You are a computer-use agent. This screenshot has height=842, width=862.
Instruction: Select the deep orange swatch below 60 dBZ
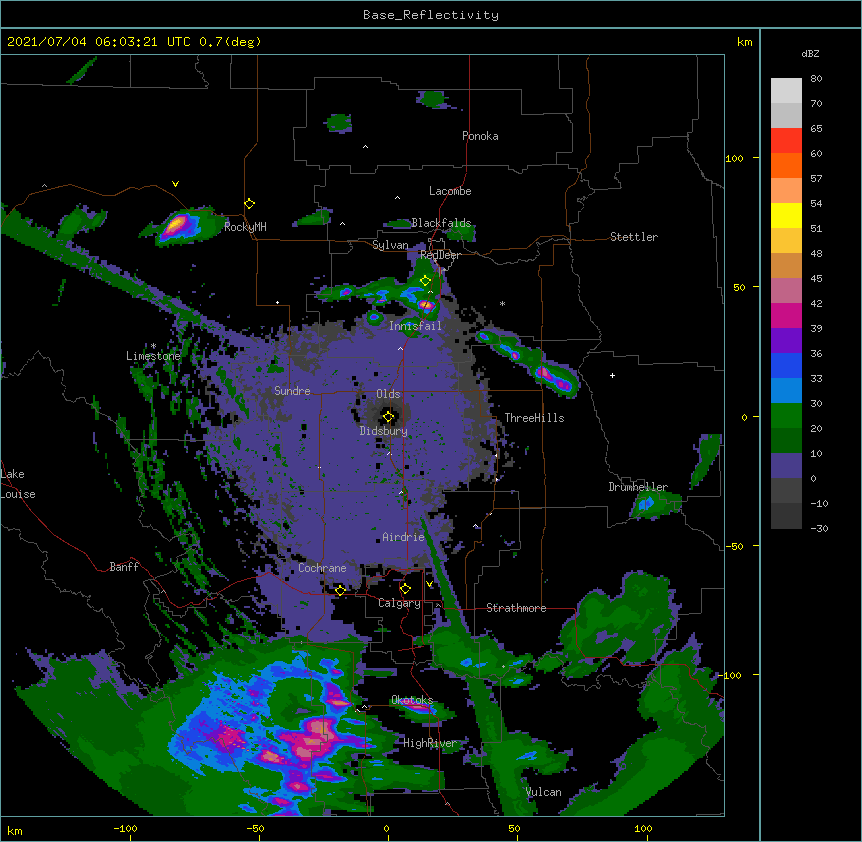[x=786, y=165]
